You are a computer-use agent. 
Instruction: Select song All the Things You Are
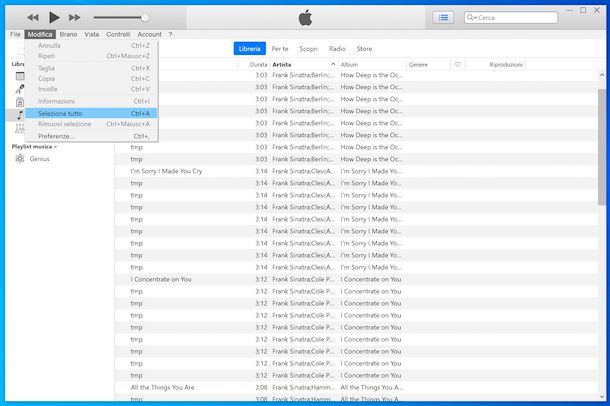click(162, 387)
